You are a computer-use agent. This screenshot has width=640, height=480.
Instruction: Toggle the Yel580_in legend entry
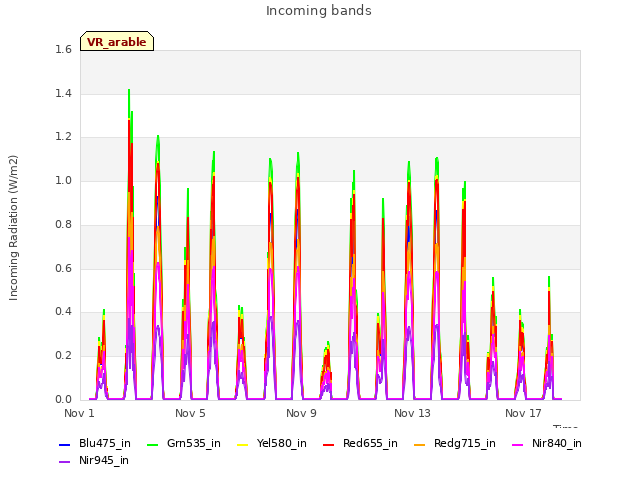(272, 443)
